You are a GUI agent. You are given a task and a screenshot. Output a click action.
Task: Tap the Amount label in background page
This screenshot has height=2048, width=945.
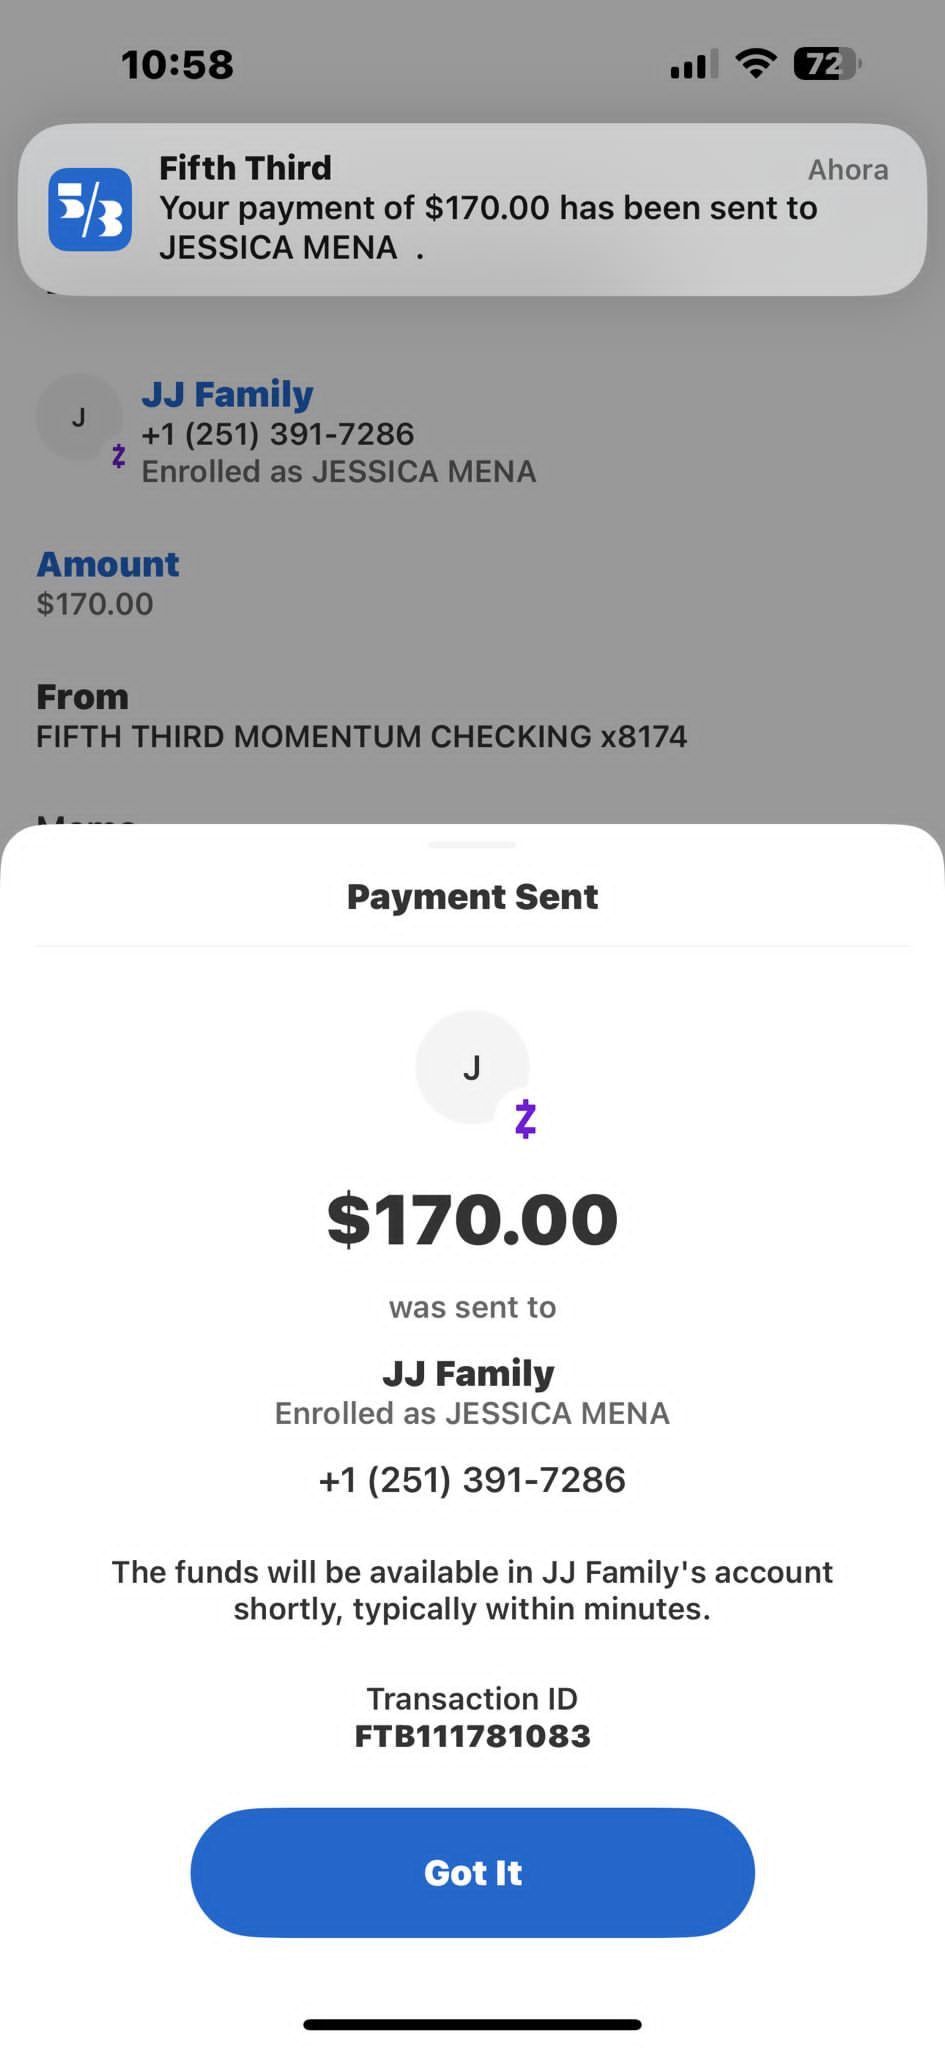pos(108,564)
